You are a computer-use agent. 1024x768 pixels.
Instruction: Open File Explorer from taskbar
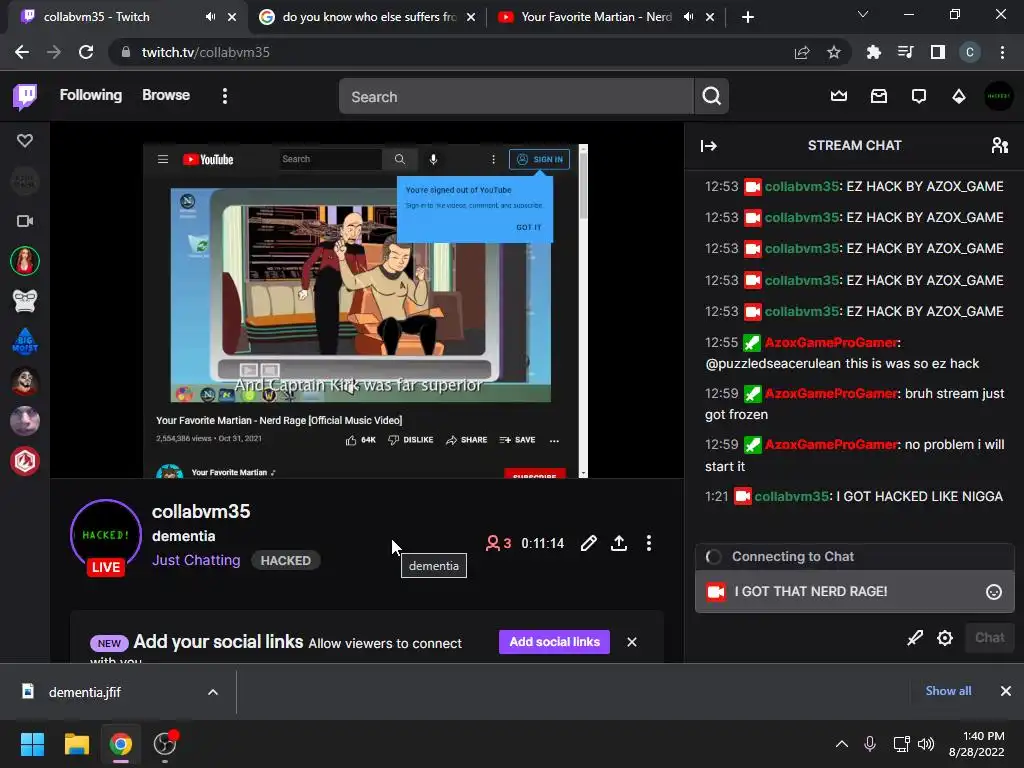coord(76,744)
